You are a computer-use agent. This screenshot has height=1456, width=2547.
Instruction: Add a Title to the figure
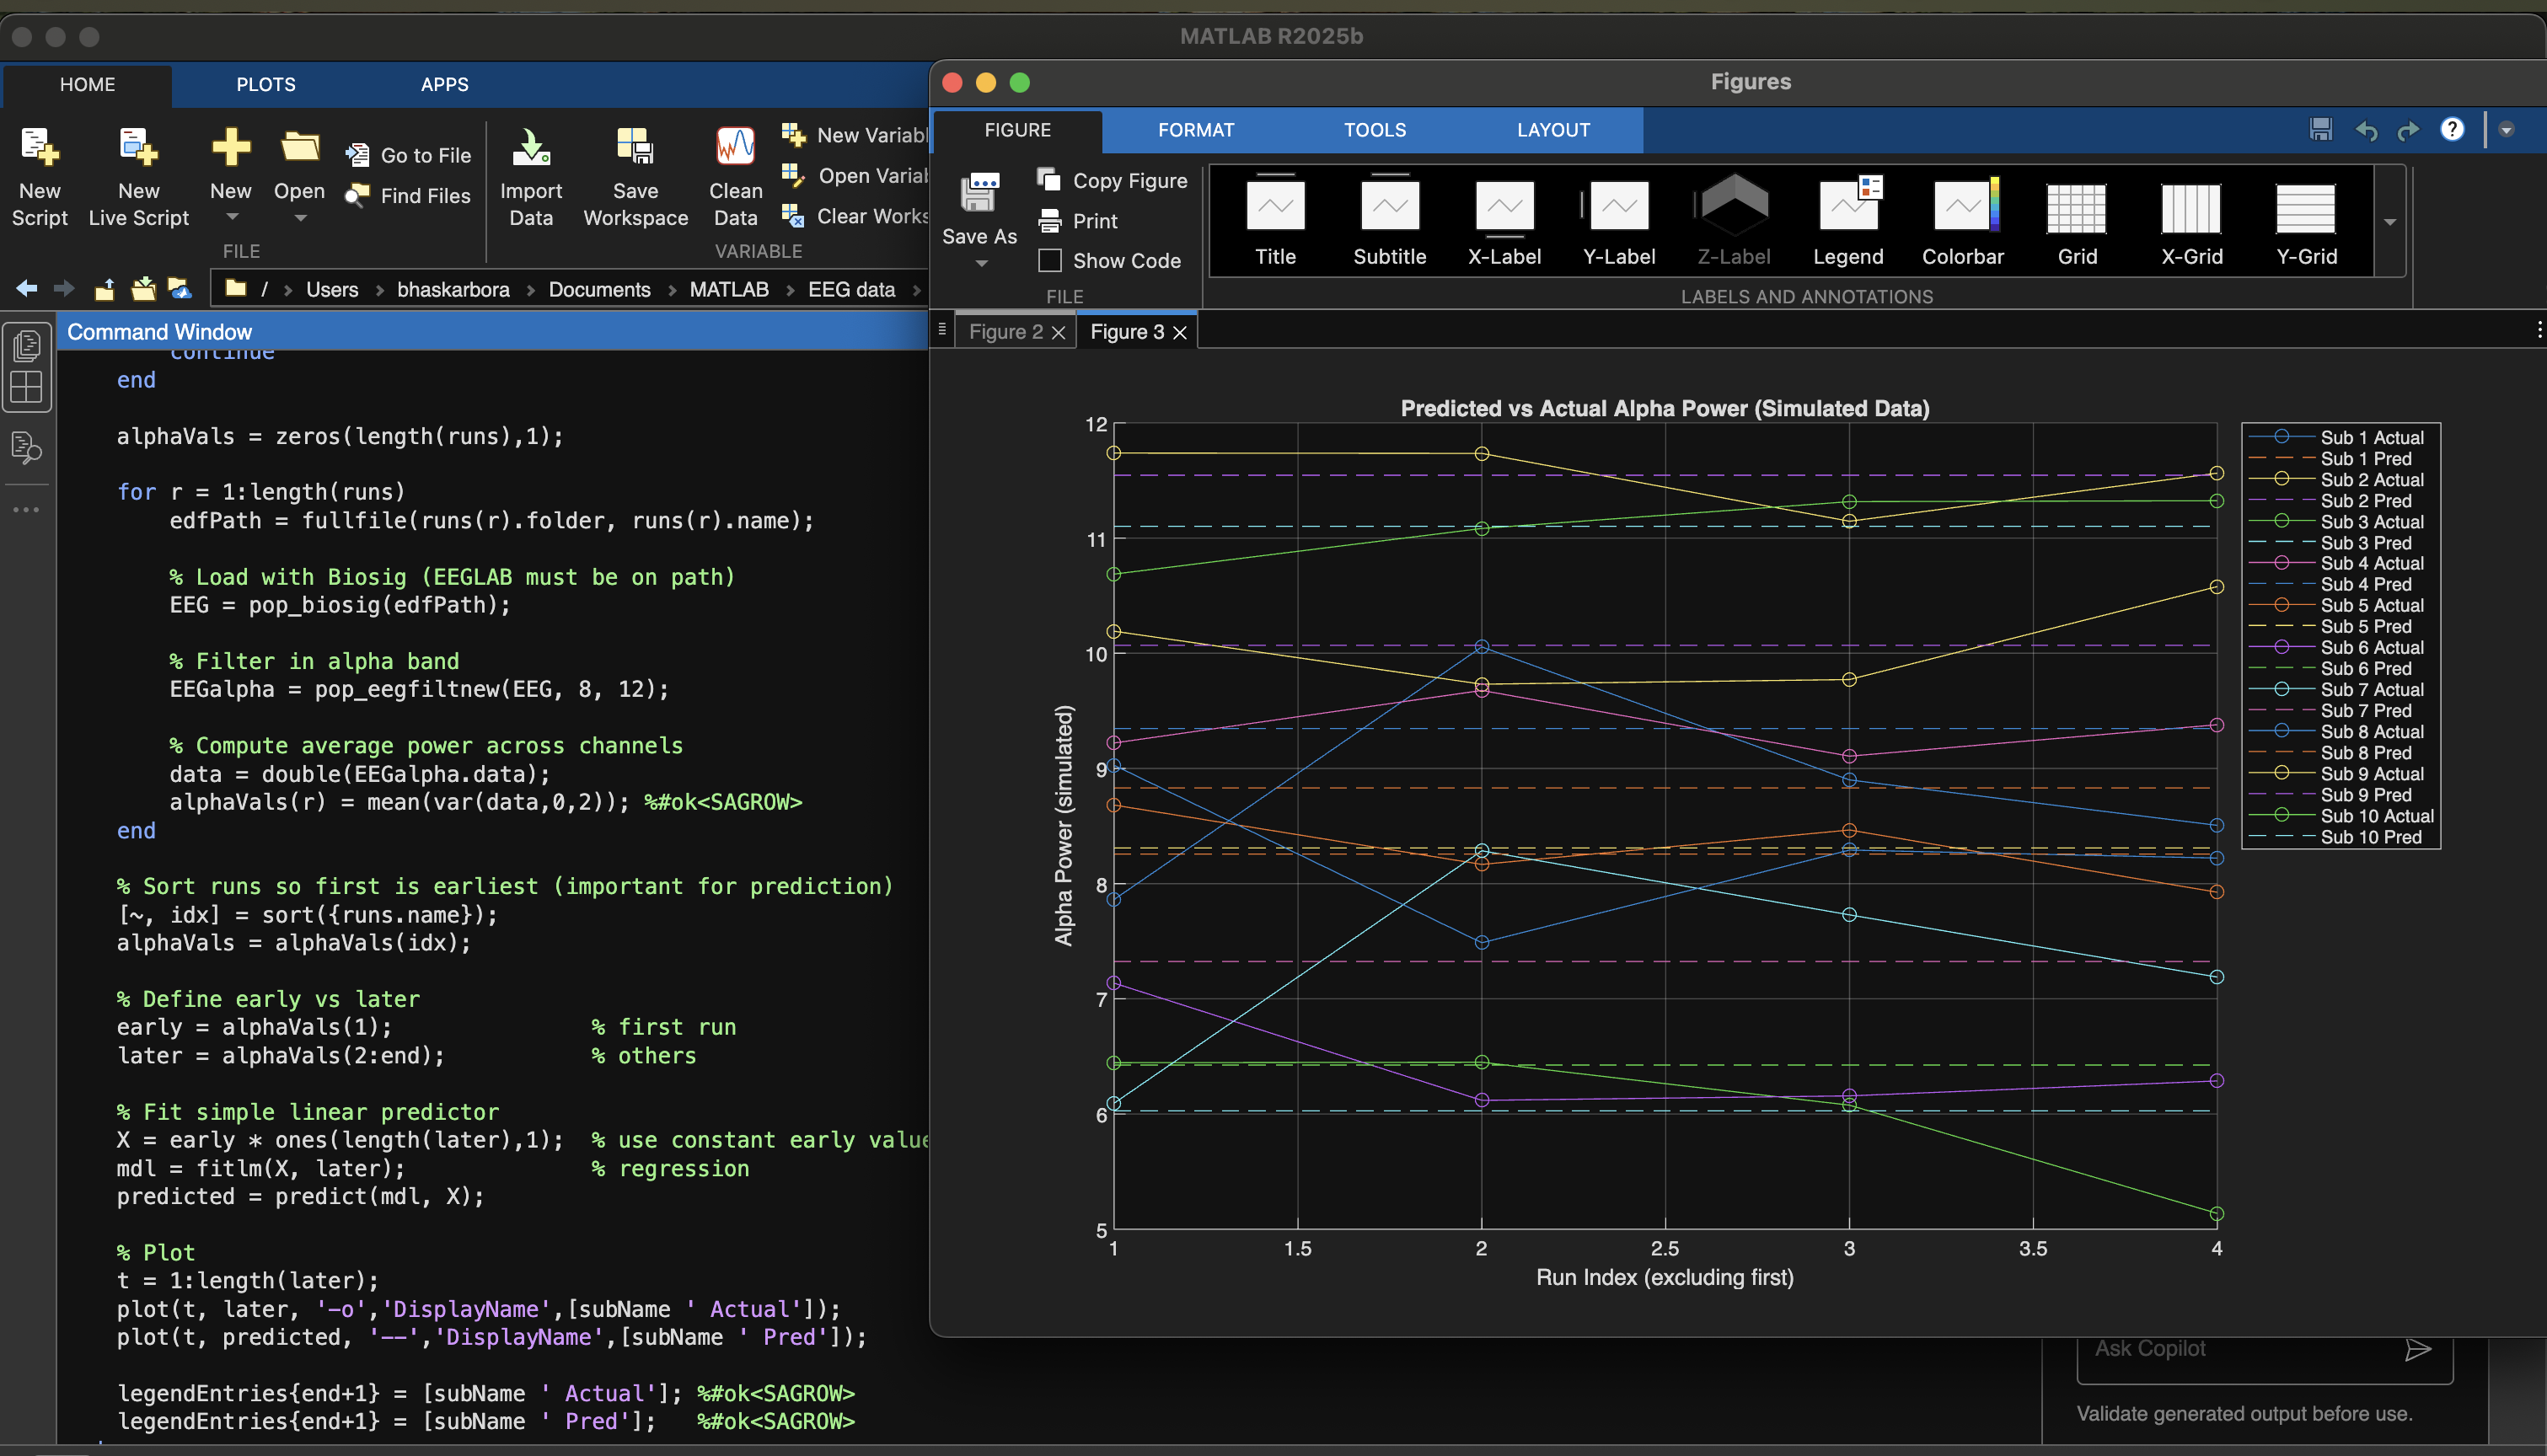pyautogui.click(x=1275, y=220)
